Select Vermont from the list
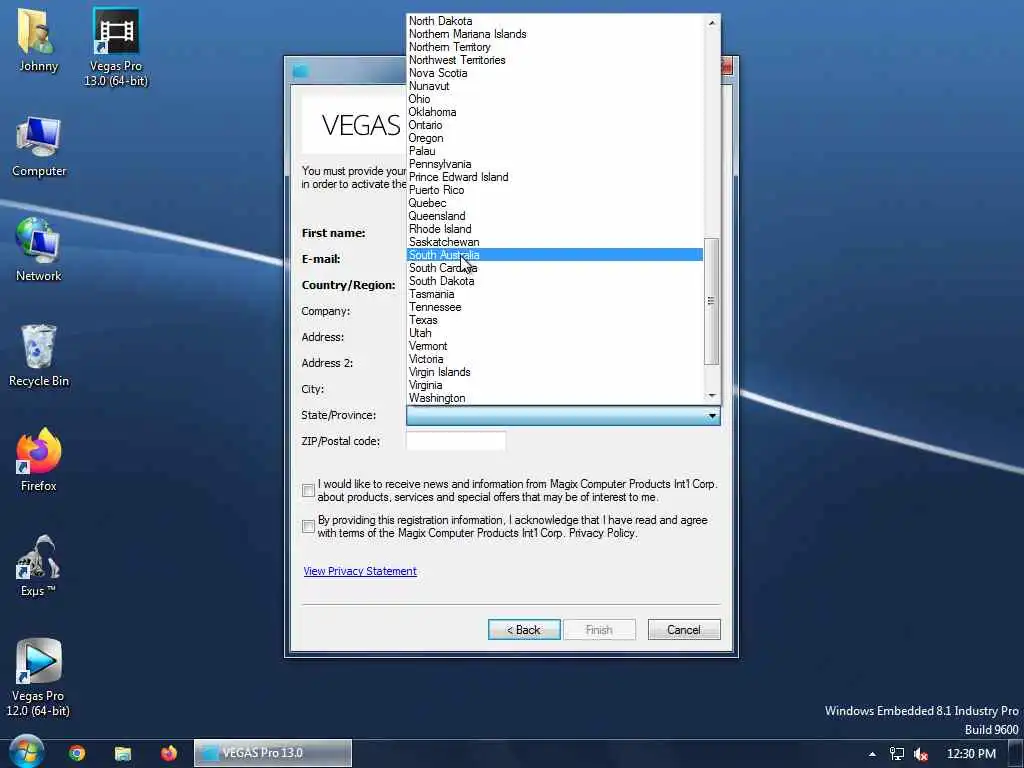This screenshot has width=1024, height=768. (554, 346)
